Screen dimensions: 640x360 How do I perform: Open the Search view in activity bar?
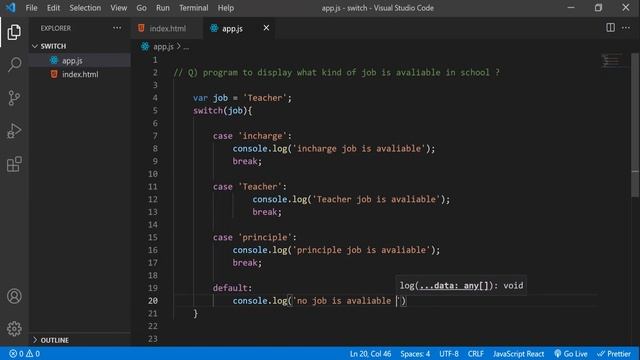[x=14, y=64]
